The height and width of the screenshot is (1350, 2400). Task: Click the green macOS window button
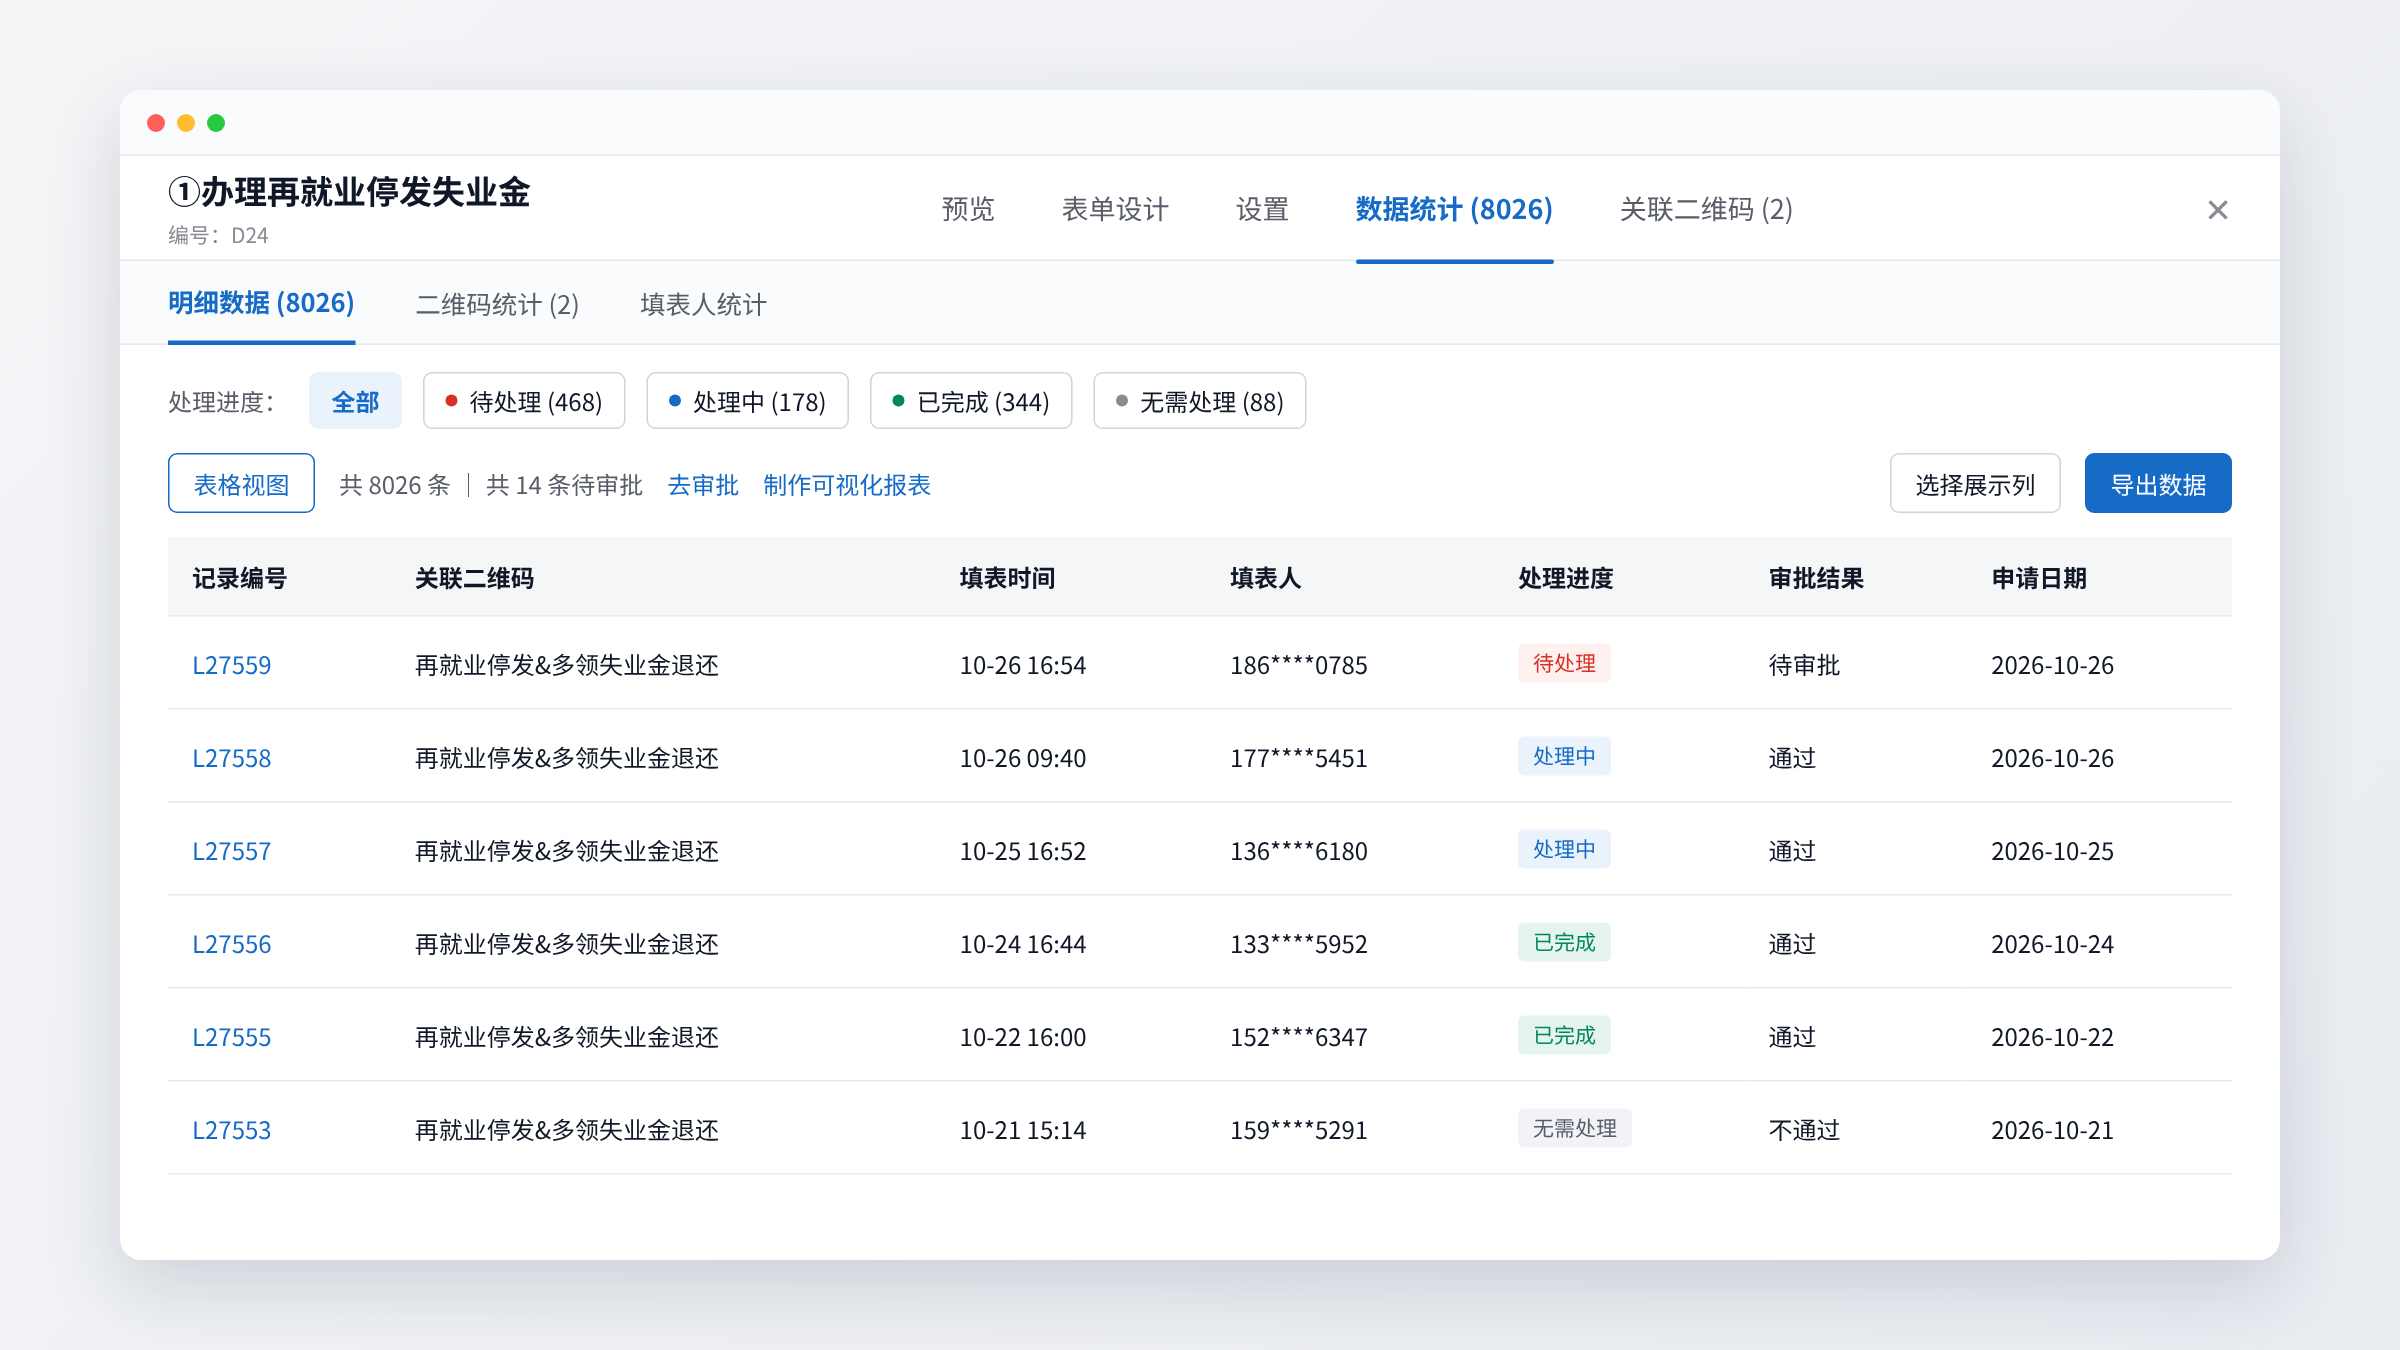pyautogui.click(x=216, y=123)
